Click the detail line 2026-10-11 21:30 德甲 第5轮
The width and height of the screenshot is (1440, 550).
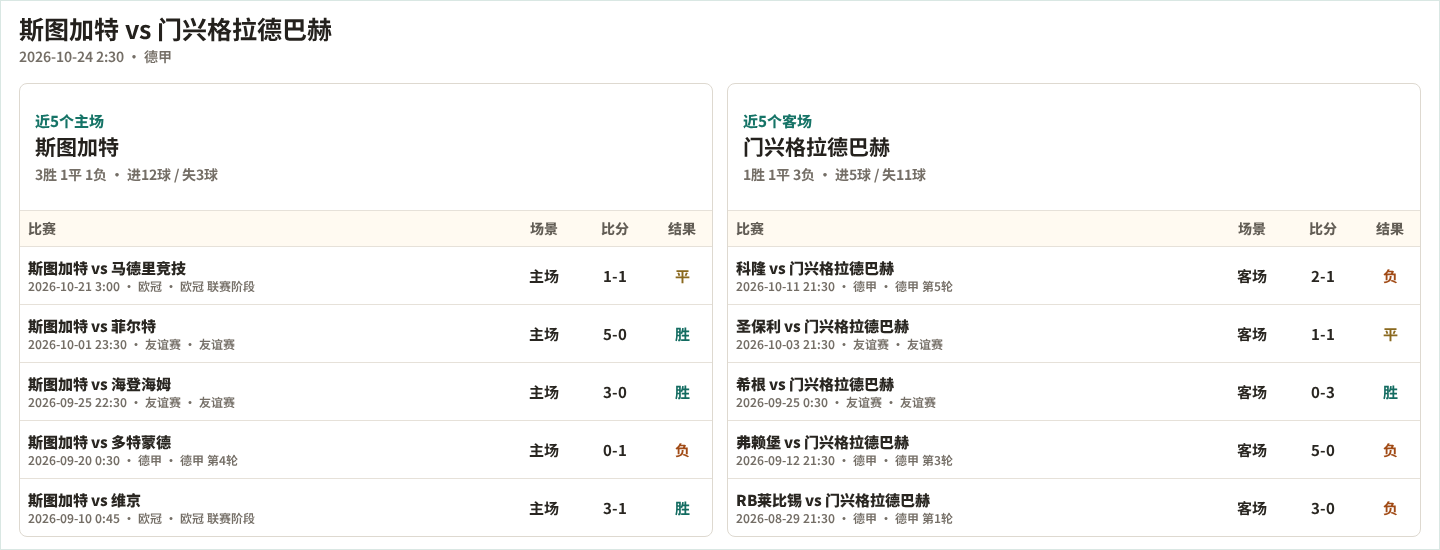coord(844,287)
